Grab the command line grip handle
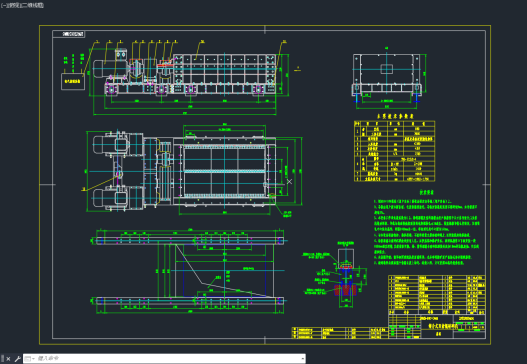Image resolution: width=527 pixels, height=364 pixels. [2, 359]
